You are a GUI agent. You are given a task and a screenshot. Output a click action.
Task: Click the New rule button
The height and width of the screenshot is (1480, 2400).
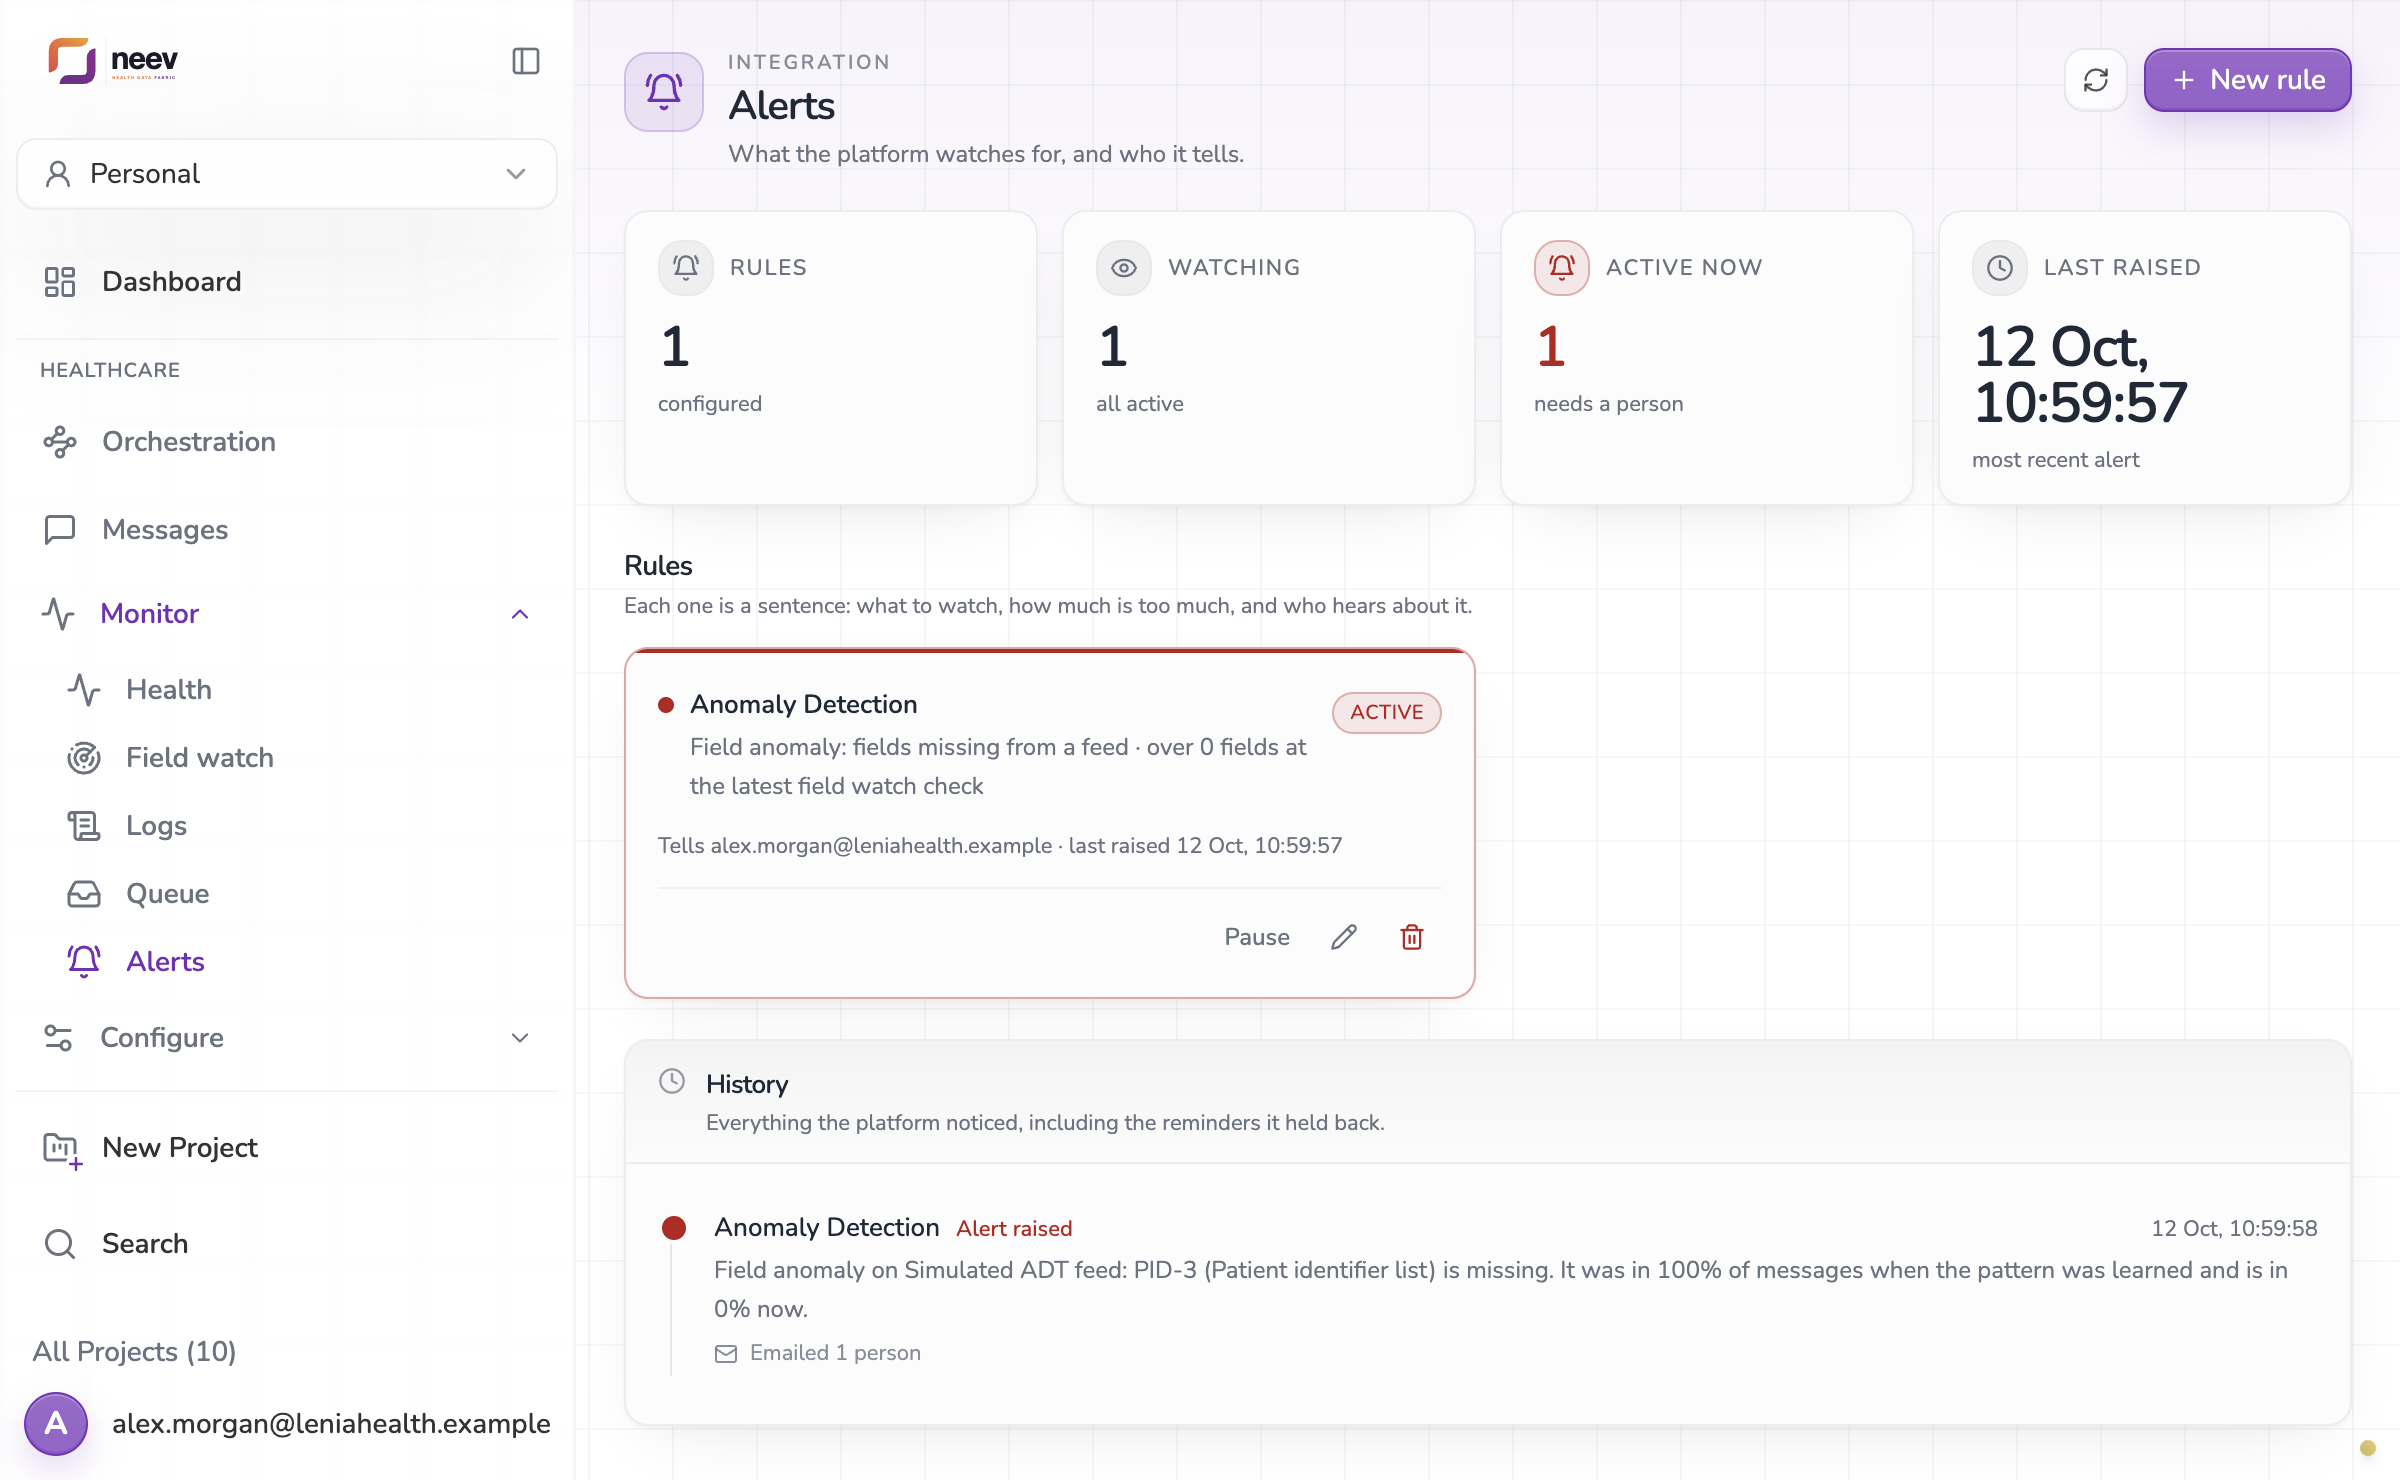click(2248, 80)
